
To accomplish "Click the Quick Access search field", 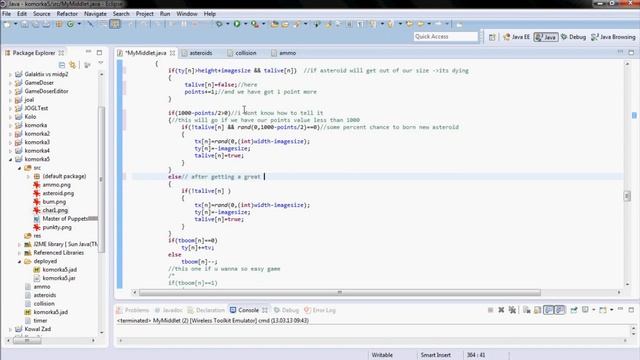I will click(x=445, y=37).
